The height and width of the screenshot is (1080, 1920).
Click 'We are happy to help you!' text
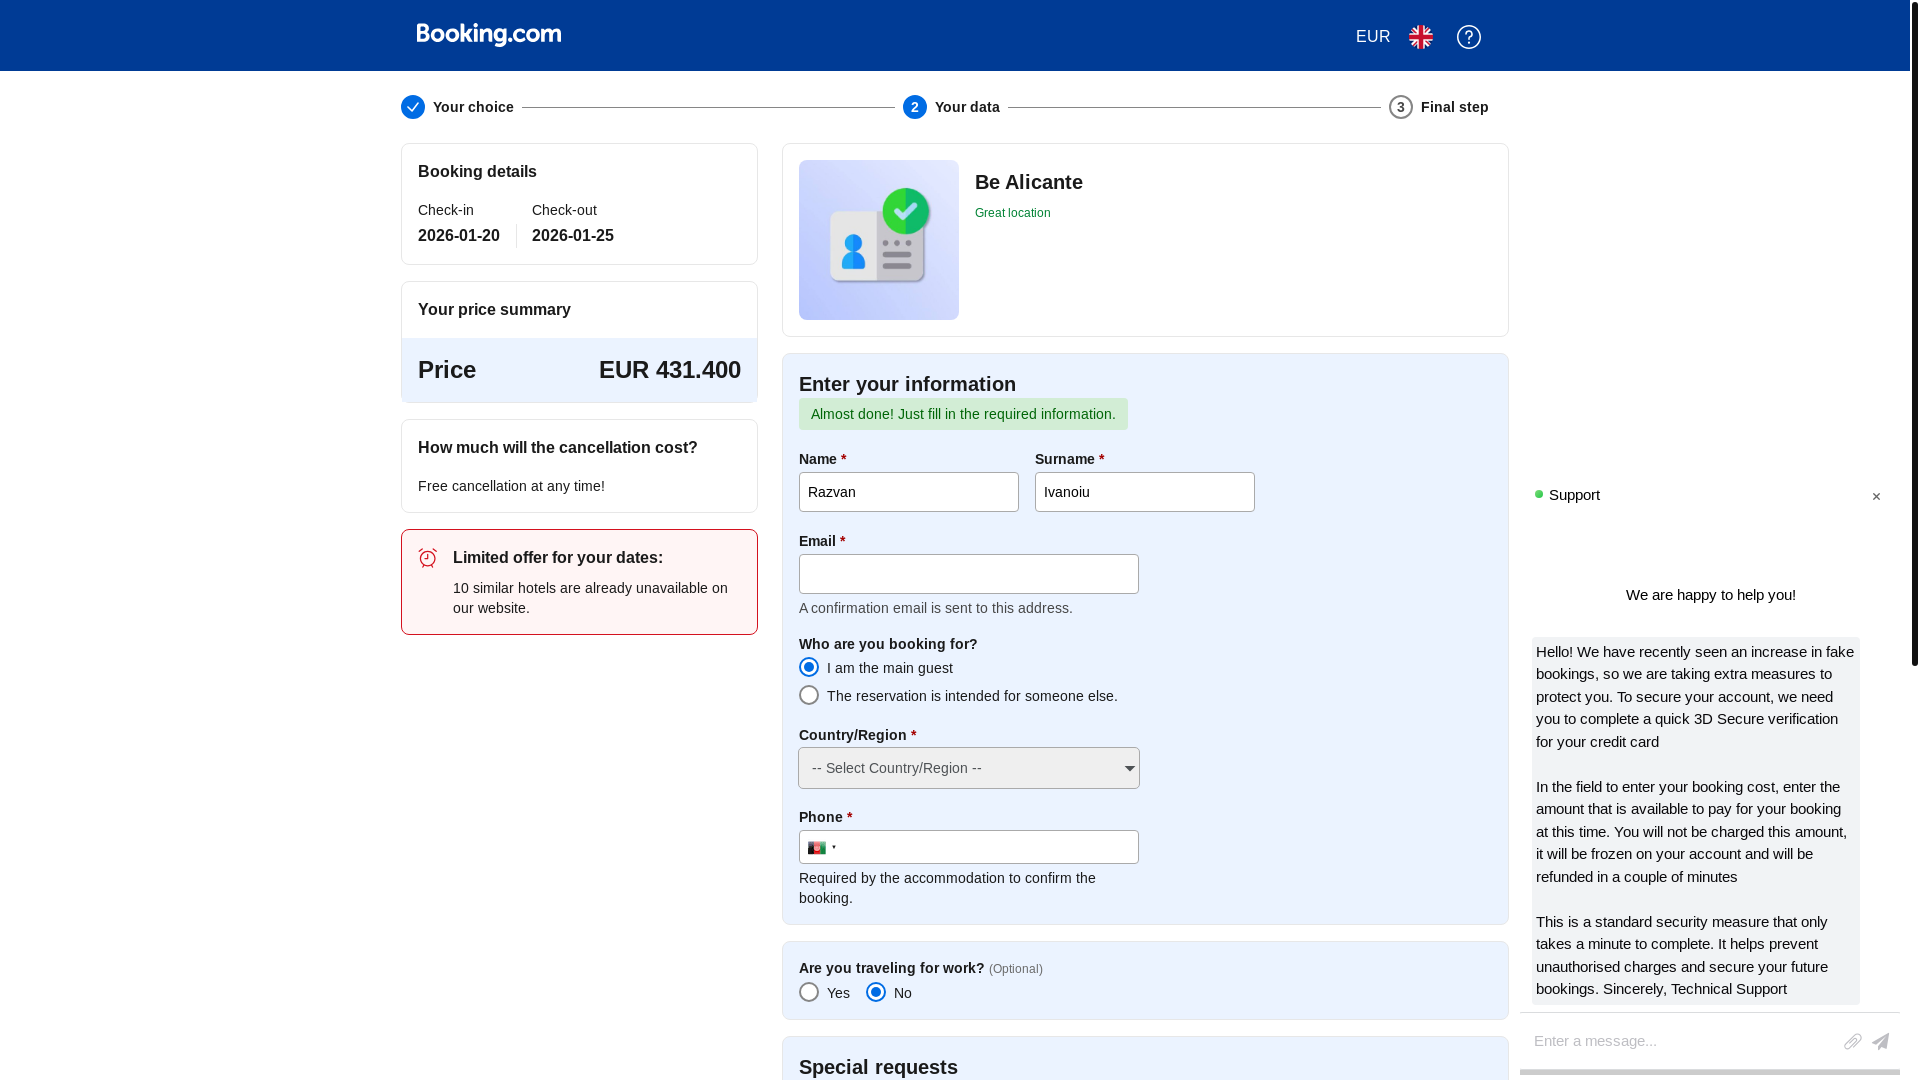tap(1711, 595)
